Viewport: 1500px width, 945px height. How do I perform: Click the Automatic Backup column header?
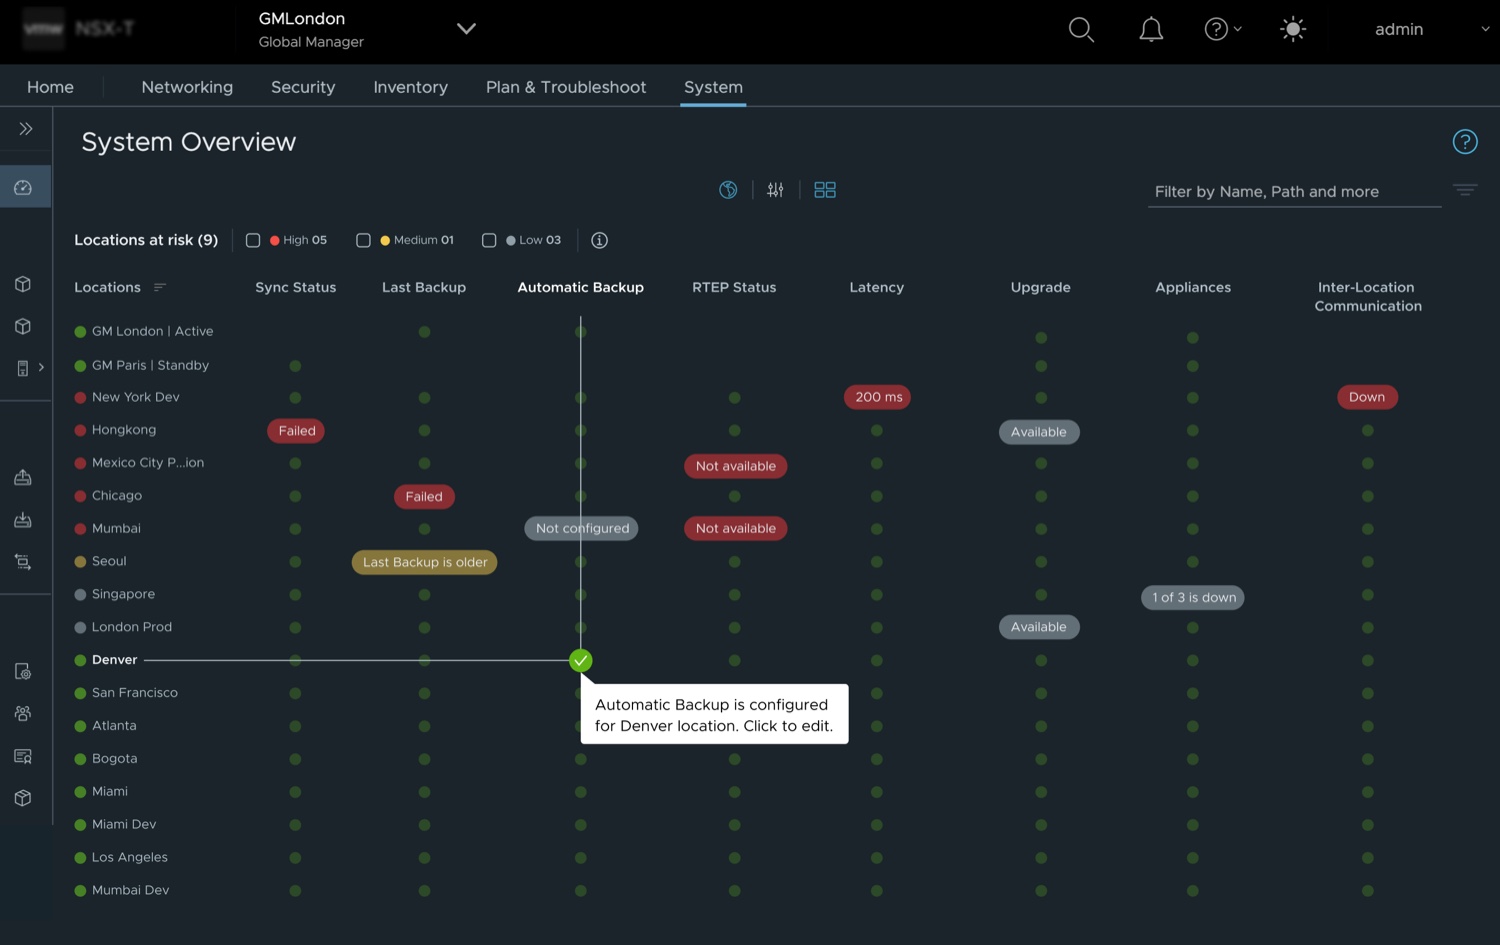580,287
